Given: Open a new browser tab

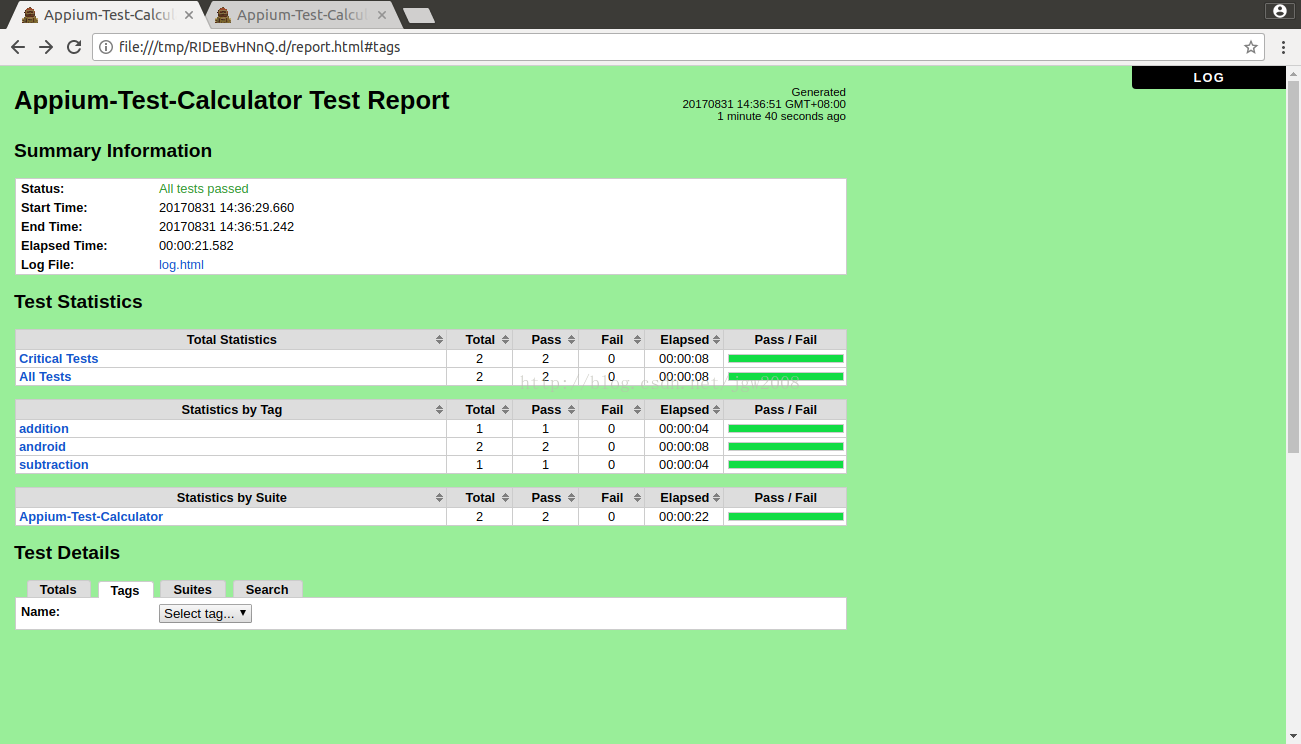Looking at the screenshot, I should click(x=418, y=15).
